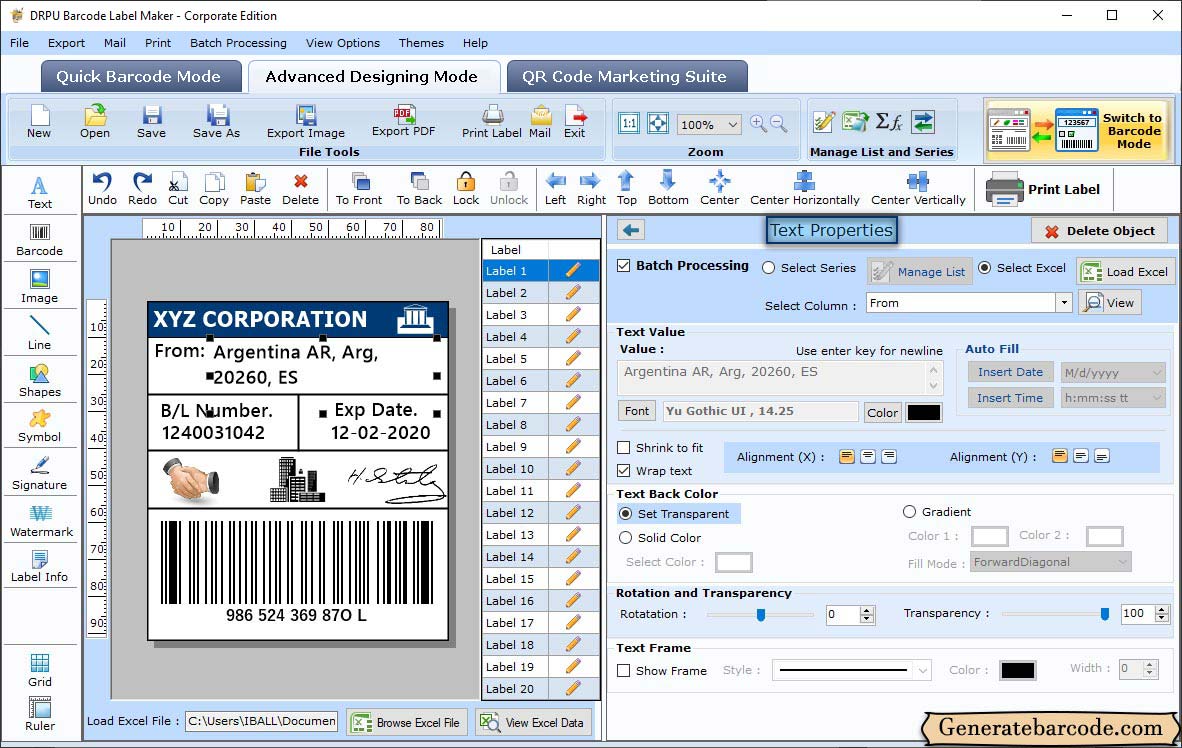Send the object To Back

(x=419, y=189)
